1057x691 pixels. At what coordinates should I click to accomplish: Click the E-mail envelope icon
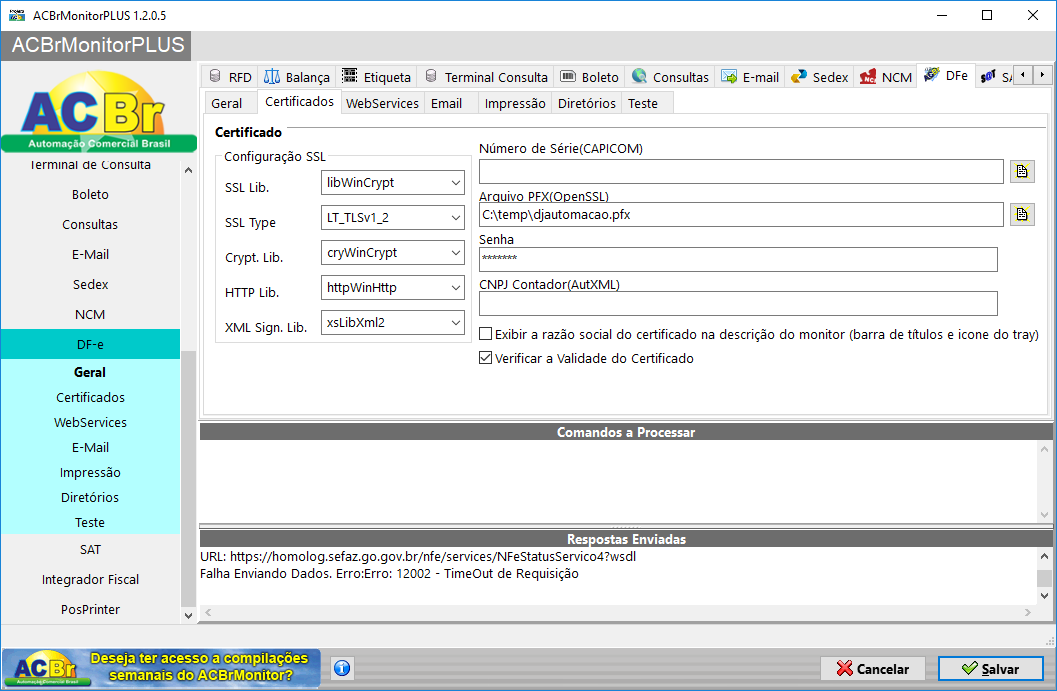(x=729, y=76)
